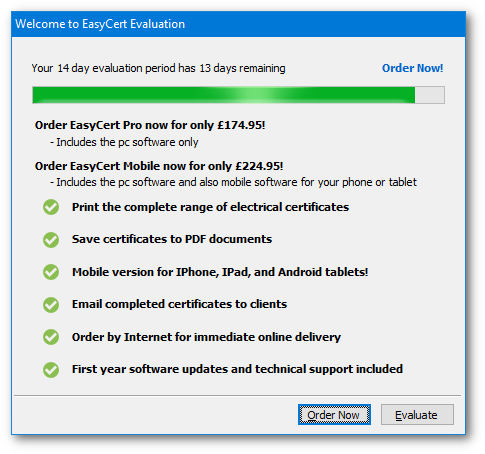Open the Order Now! link at top right
This screenshot has height=454, width=485.
412,68
